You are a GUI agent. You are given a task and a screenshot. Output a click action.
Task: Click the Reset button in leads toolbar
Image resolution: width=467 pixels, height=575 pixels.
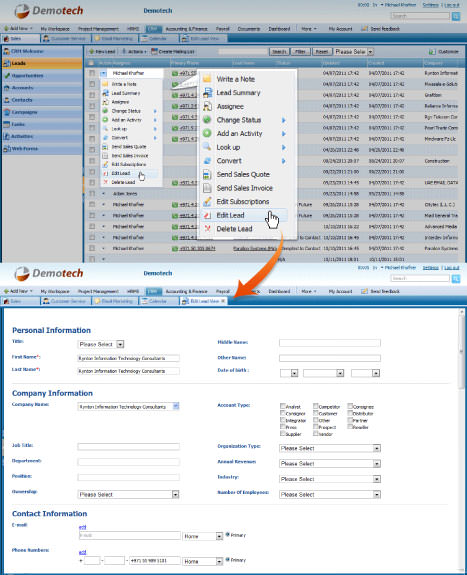point(322,52)
